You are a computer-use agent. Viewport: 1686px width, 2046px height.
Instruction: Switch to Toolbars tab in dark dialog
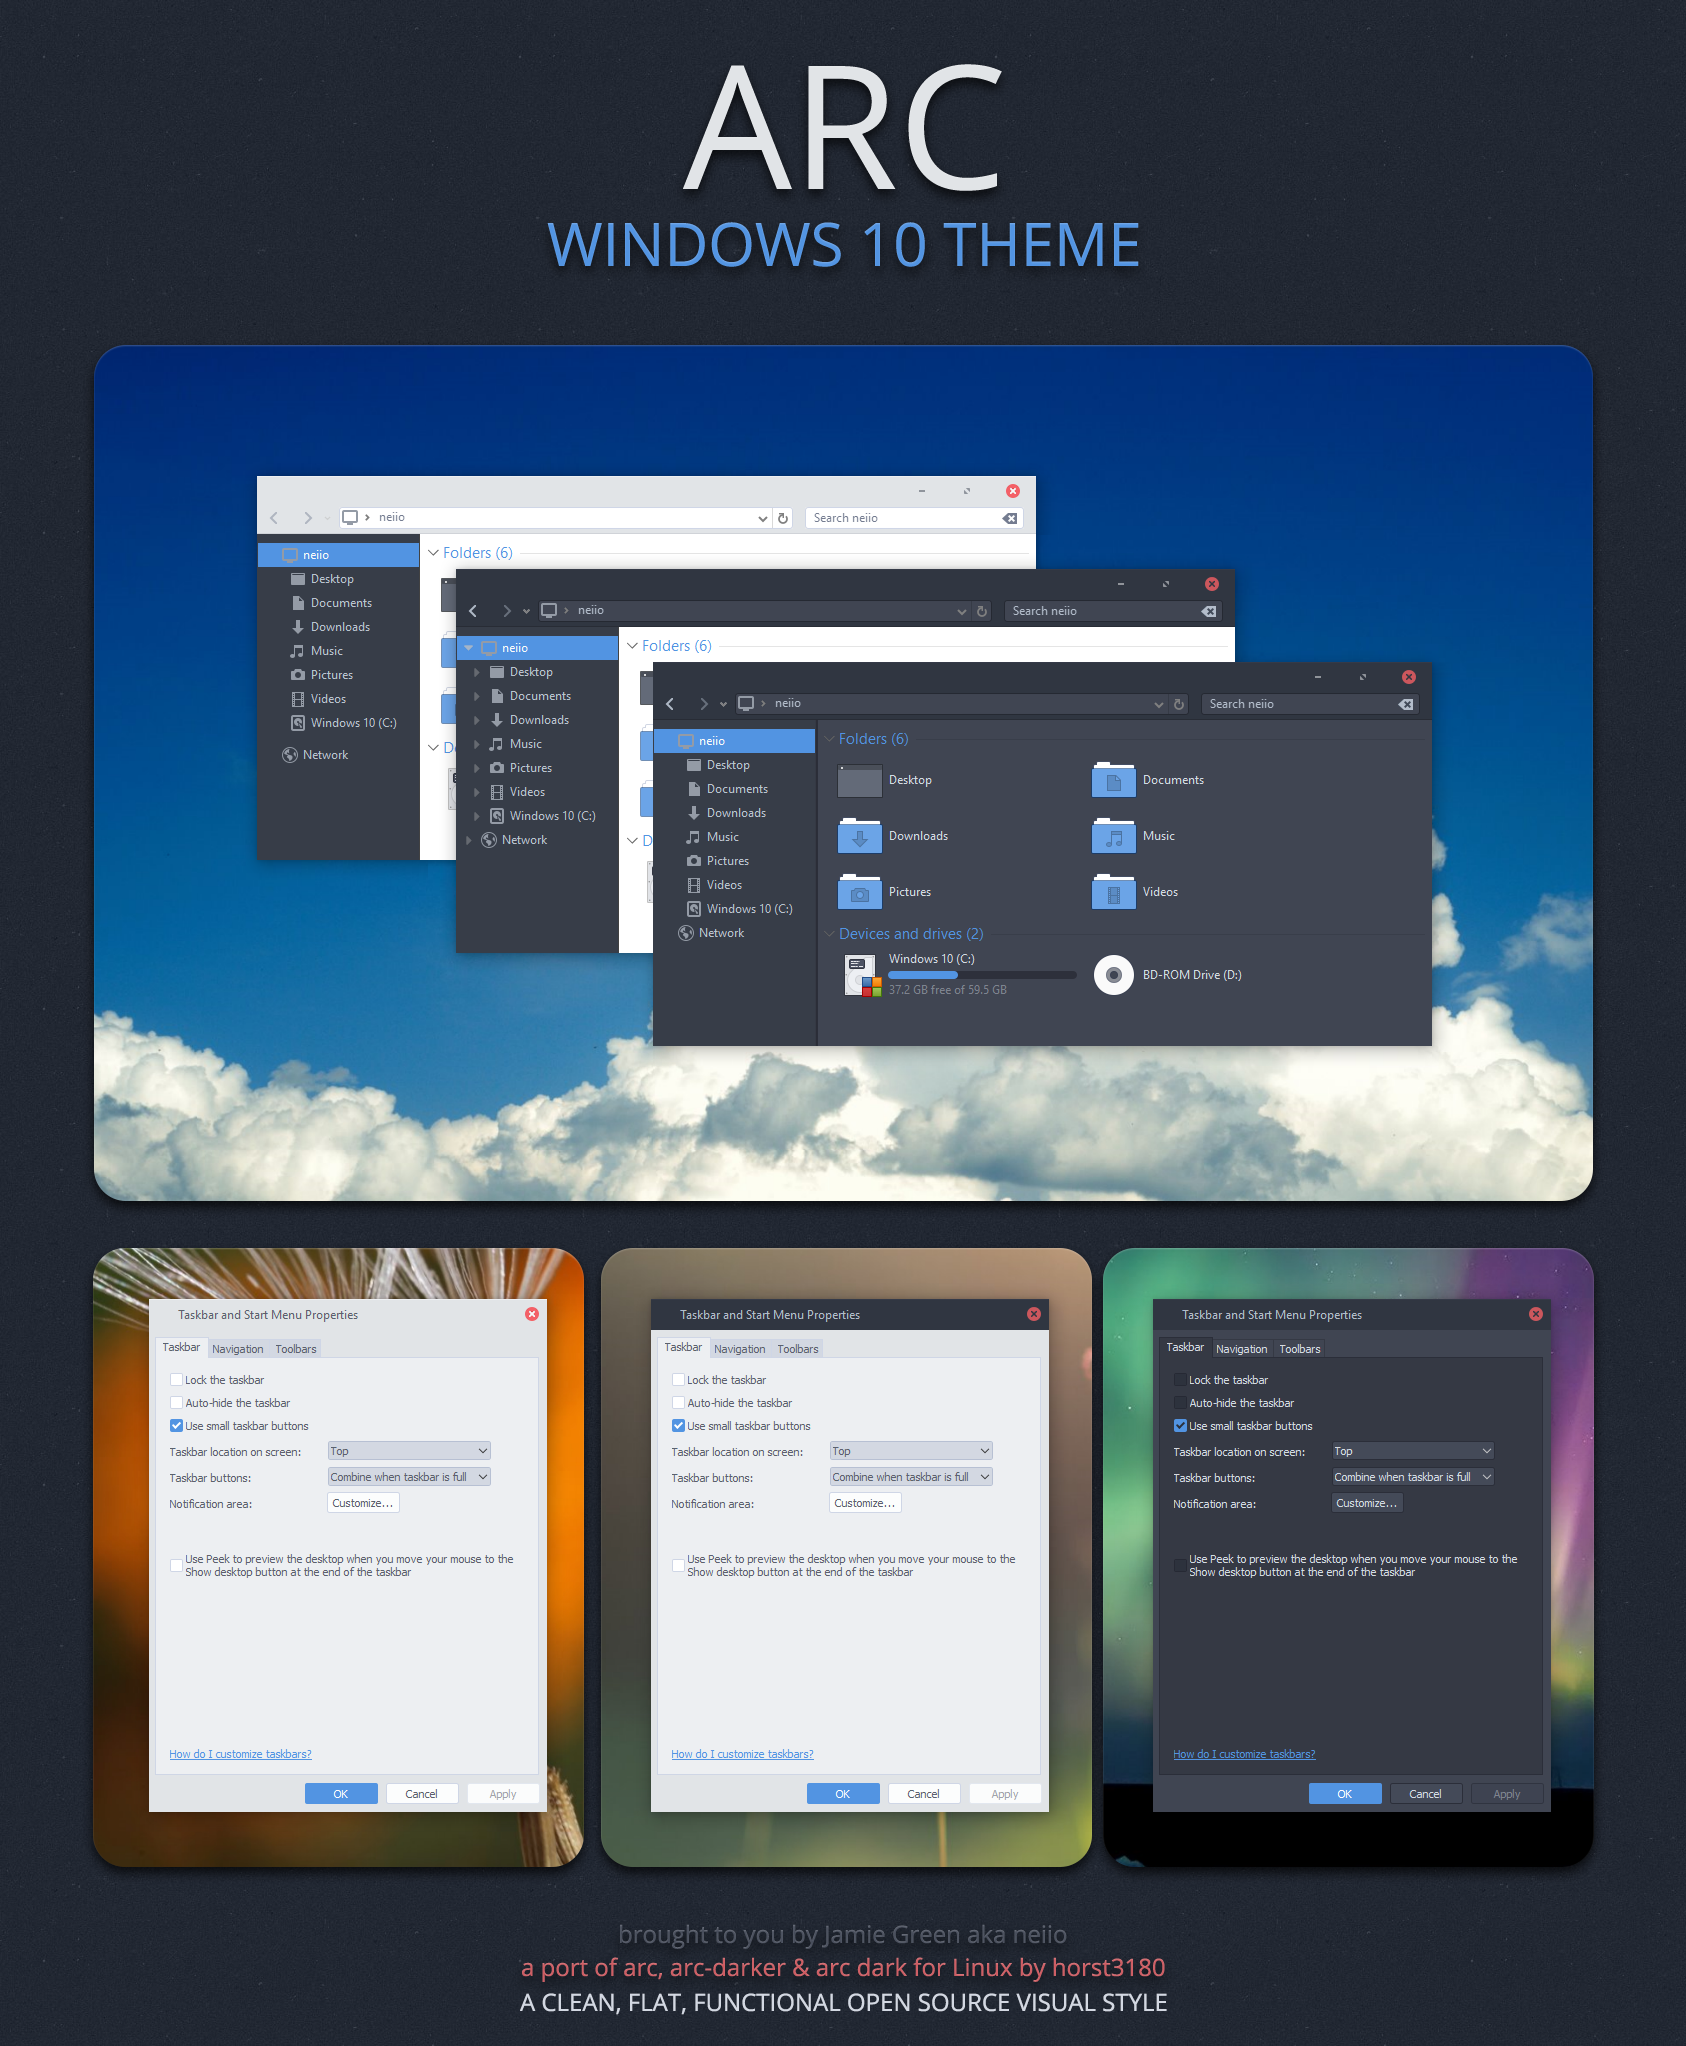click(1300, 1349)
